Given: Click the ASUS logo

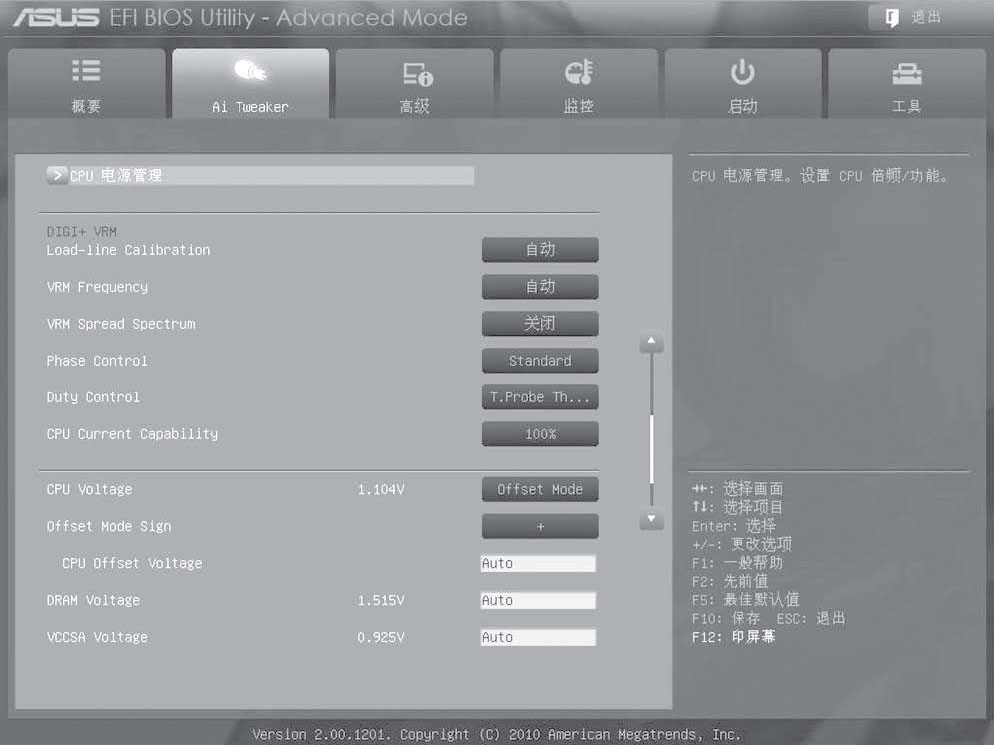Looking at the screenshot, I should 56,18.
